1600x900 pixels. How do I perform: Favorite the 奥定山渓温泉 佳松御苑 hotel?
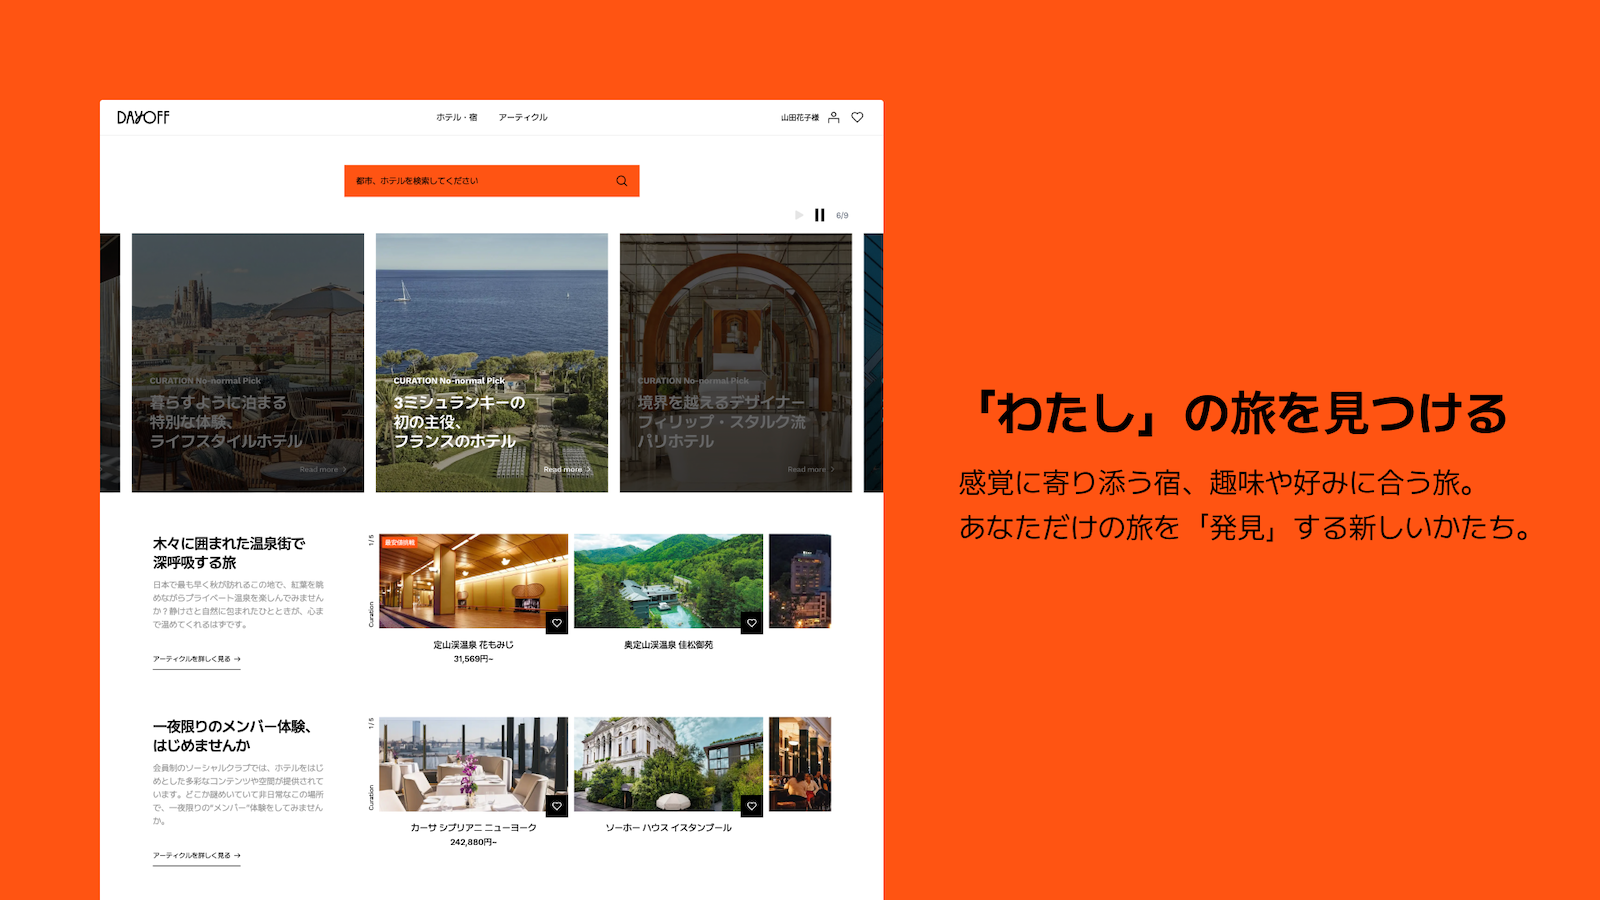coord(752,623)
